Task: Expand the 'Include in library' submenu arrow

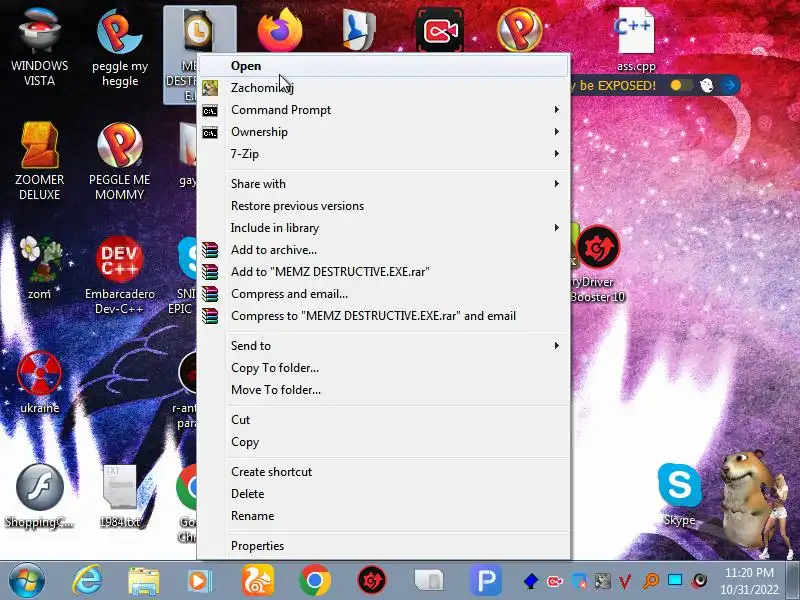Action: (557, 228)
